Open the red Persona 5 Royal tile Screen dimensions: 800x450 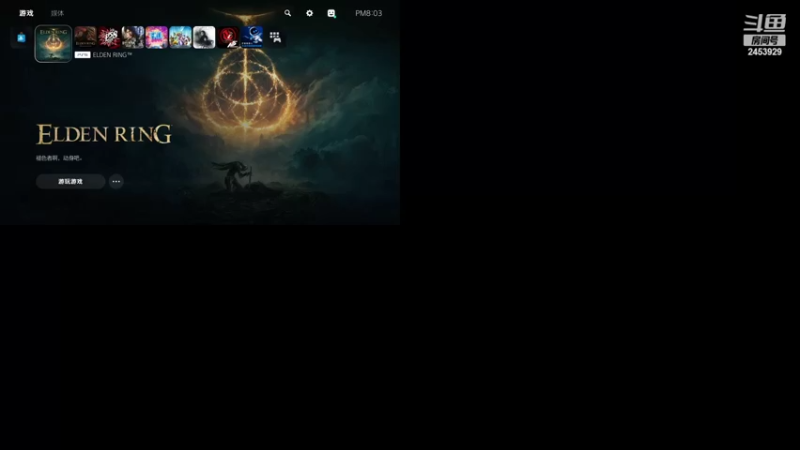click(228, 37)
